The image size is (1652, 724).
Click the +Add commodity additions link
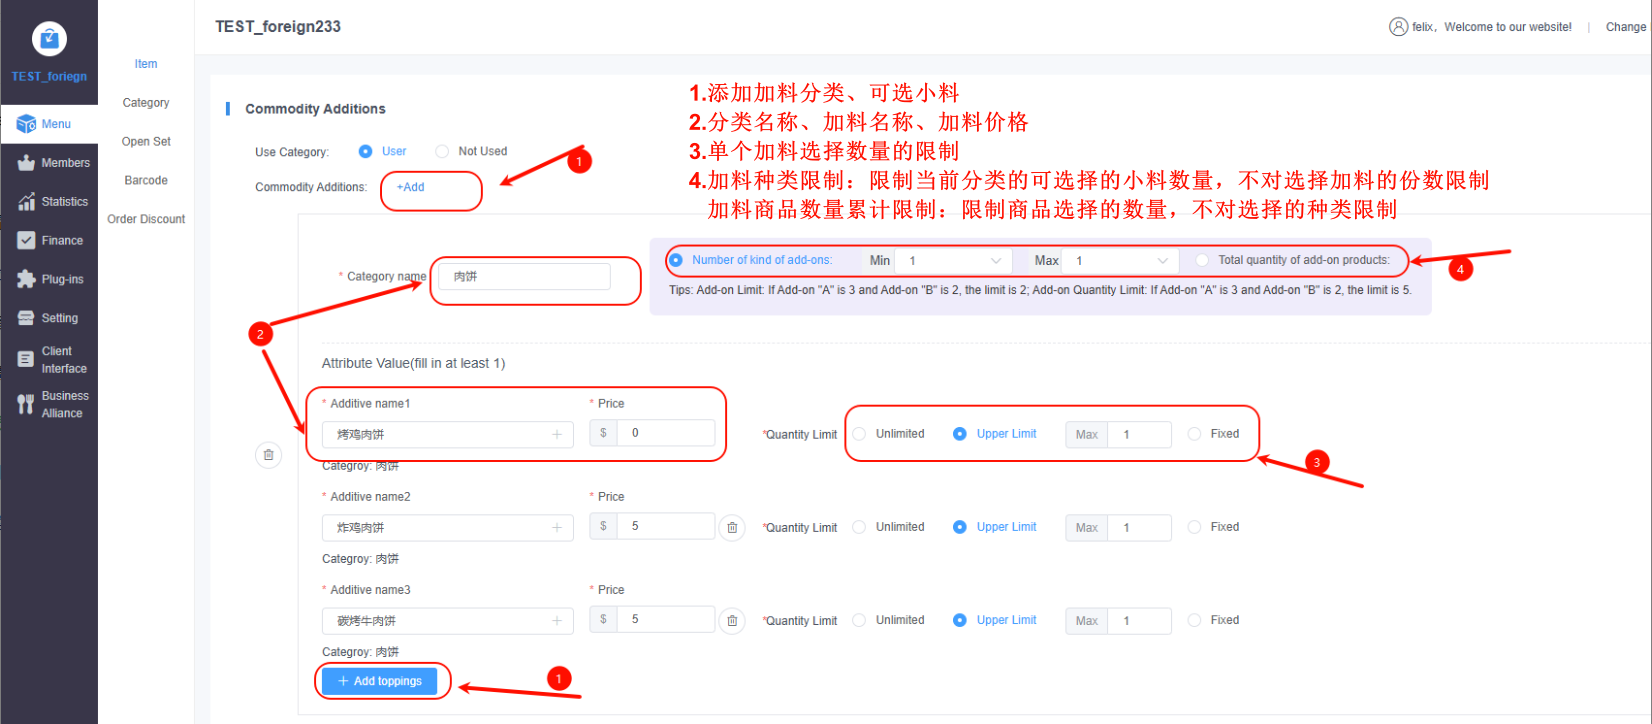[411, 188]
